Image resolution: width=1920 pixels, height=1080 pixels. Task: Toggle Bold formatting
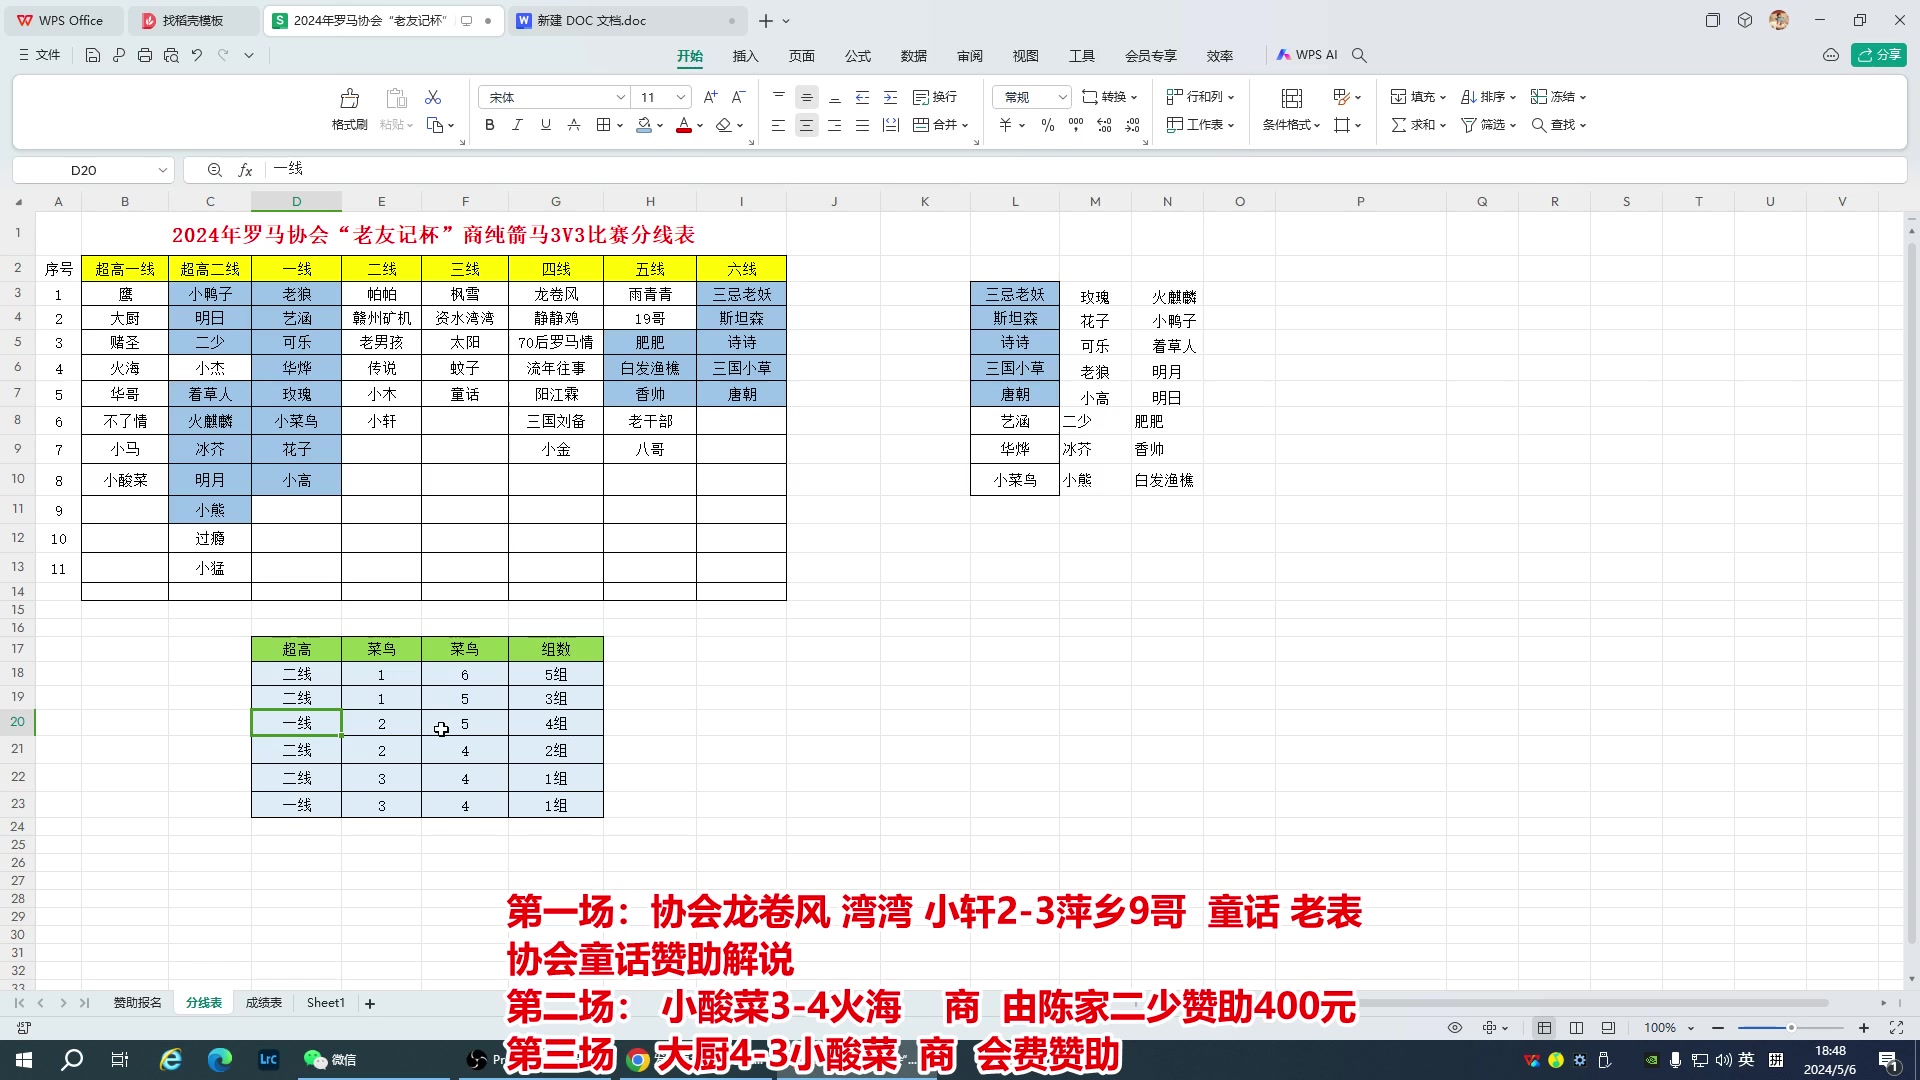pyautogui.click(x=489, y=125)
